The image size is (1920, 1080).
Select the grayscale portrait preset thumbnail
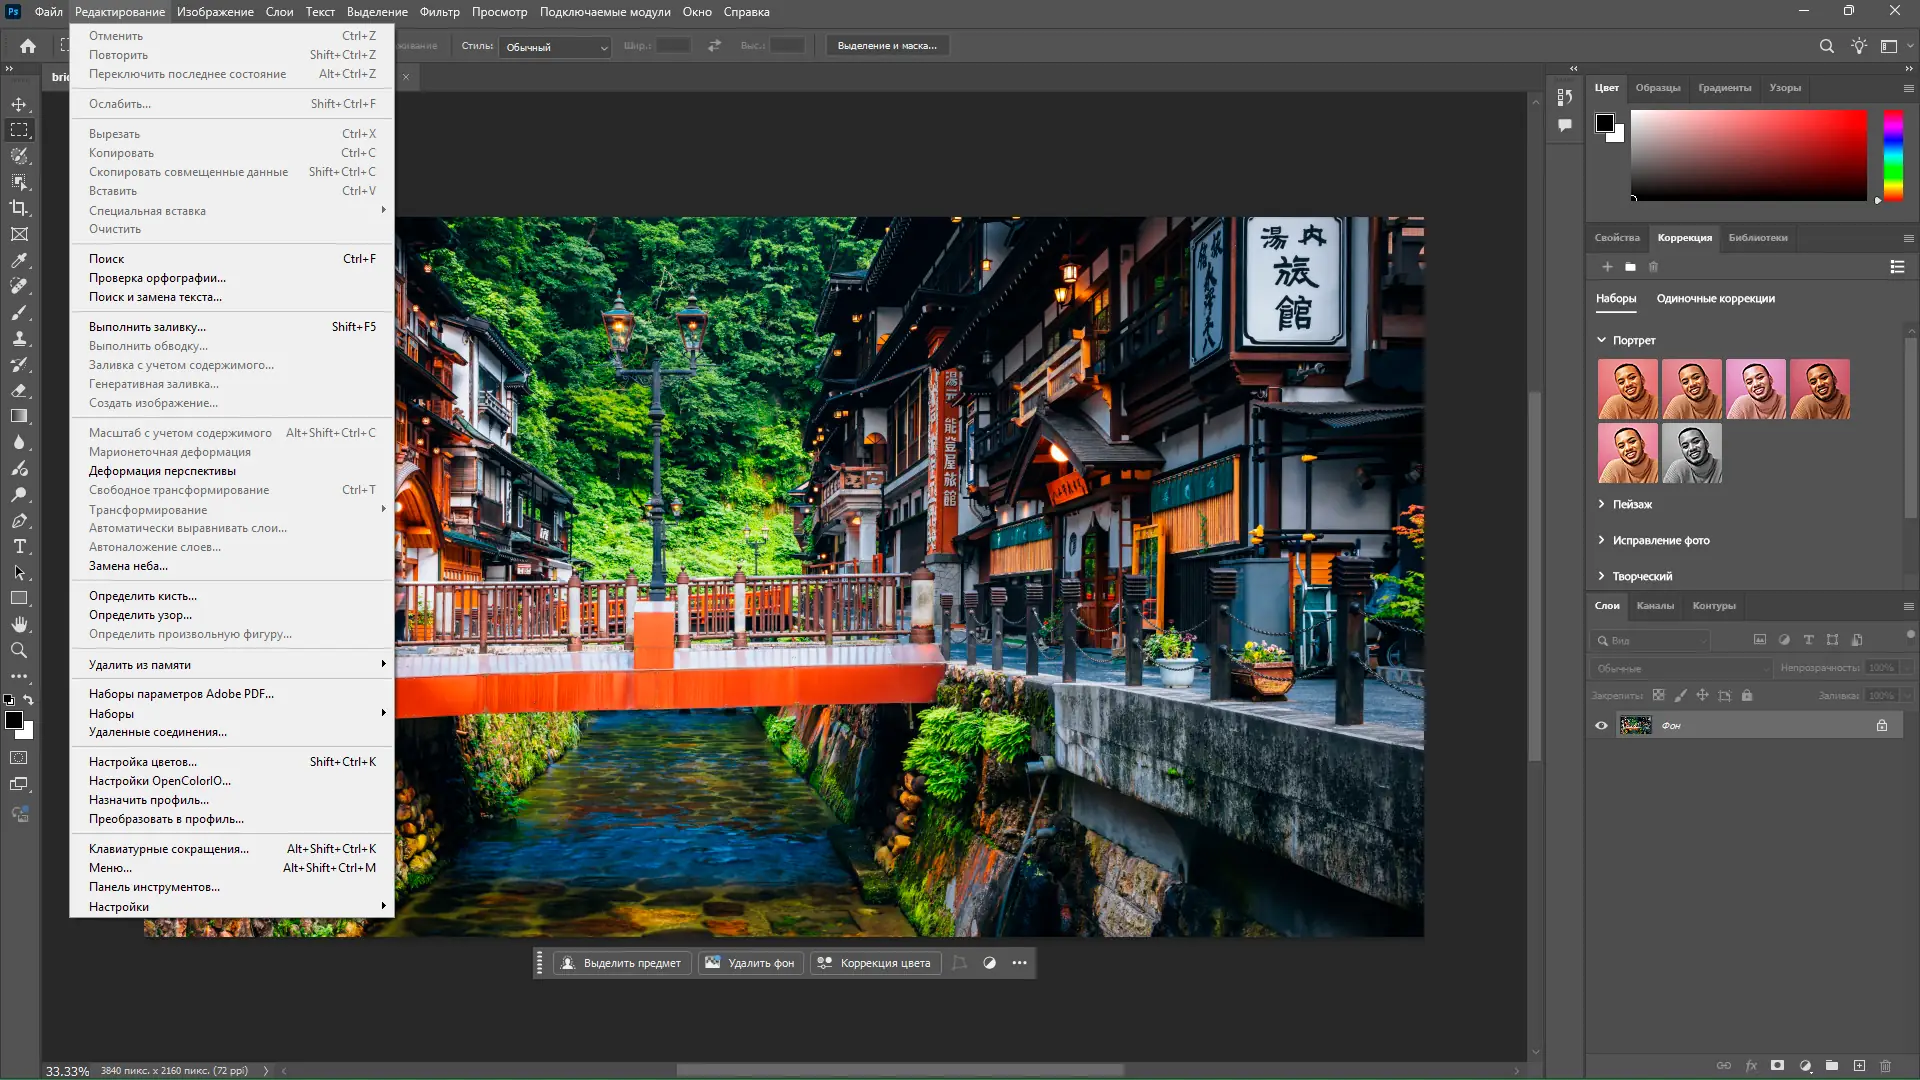(1691, 453)
